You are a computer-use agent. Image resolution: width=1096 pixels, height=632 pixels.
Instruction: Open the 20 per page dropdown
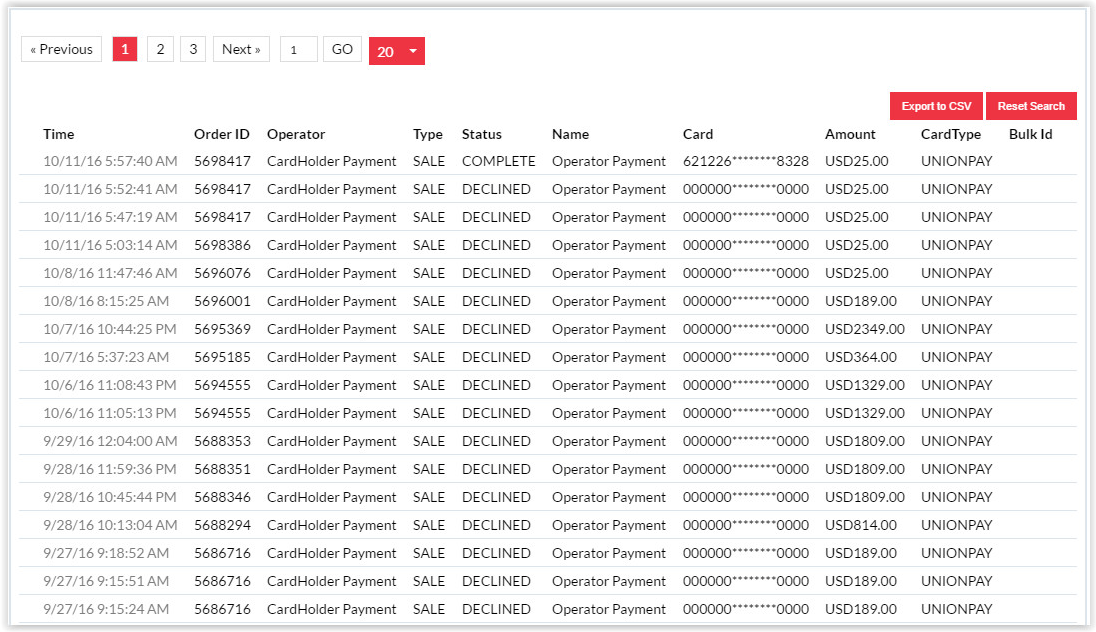coord(396,51)
